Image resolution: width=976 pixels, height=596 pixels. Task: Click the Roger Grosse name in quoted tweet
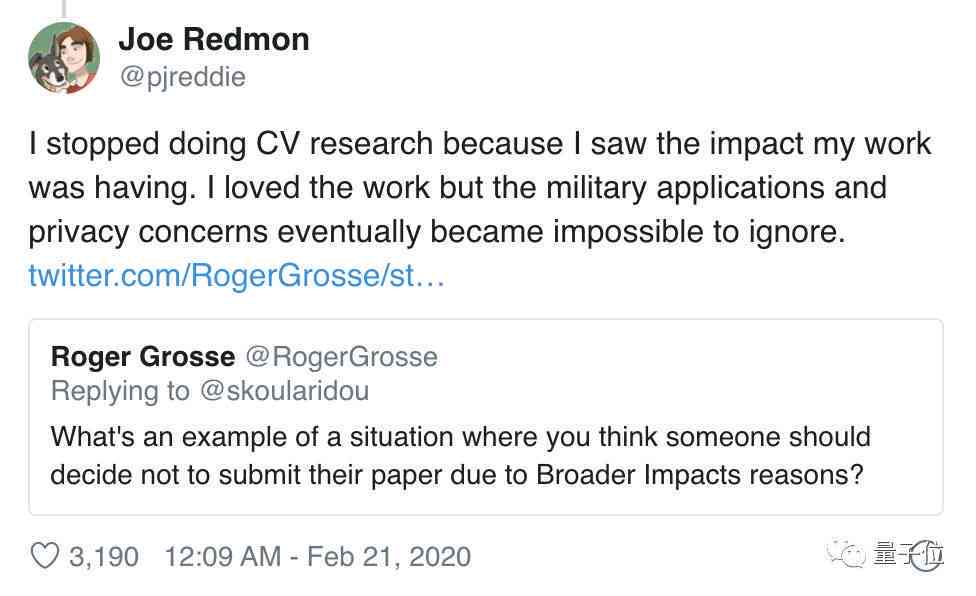[x=143, y=356]
